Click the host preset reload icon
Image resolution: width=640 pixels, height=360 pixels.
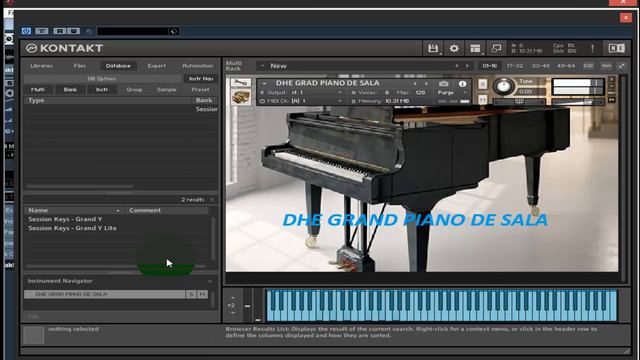point(174,31)
